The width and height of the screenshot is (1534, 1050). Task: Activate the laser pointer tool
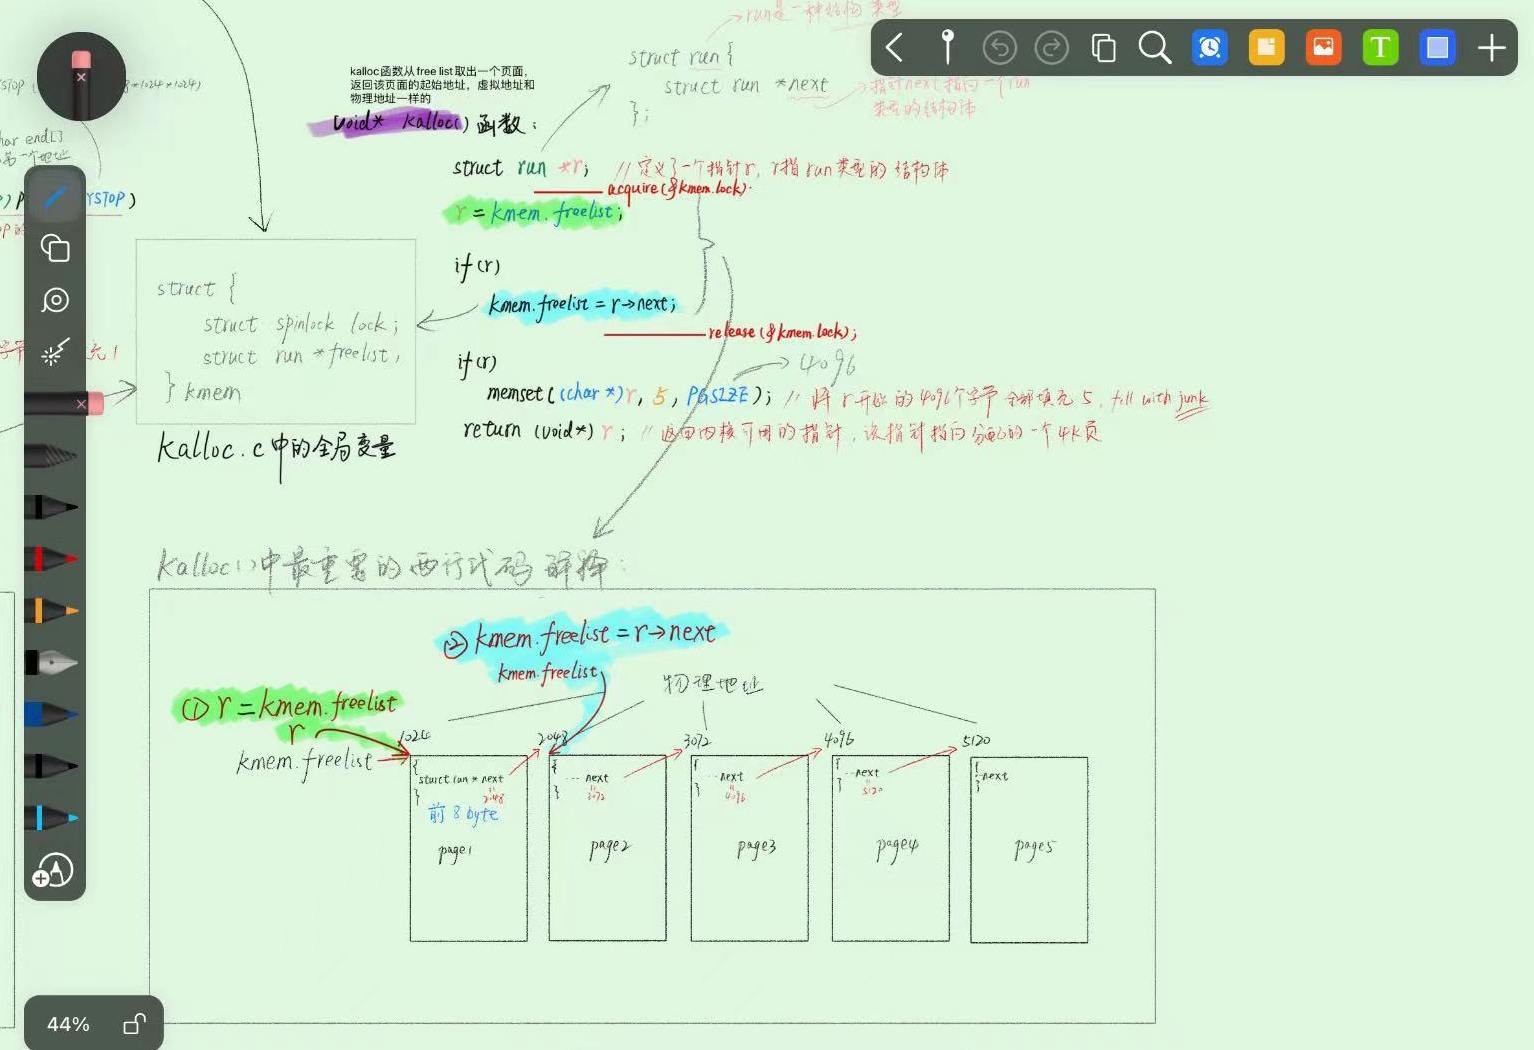[55, 352]
